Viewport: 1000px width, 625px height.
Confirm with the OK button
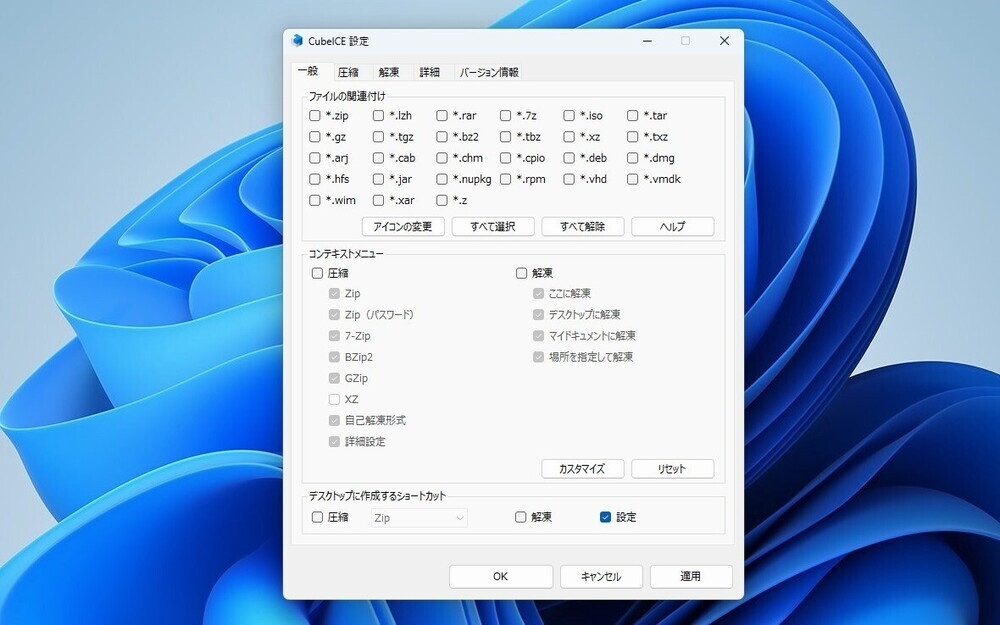pos(501,577)
